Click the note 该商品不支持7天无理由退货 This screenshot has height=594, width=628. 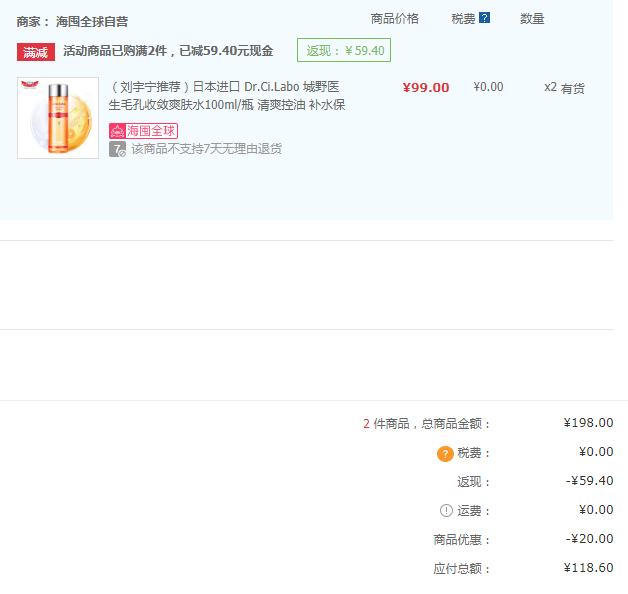tap(207, 149)
